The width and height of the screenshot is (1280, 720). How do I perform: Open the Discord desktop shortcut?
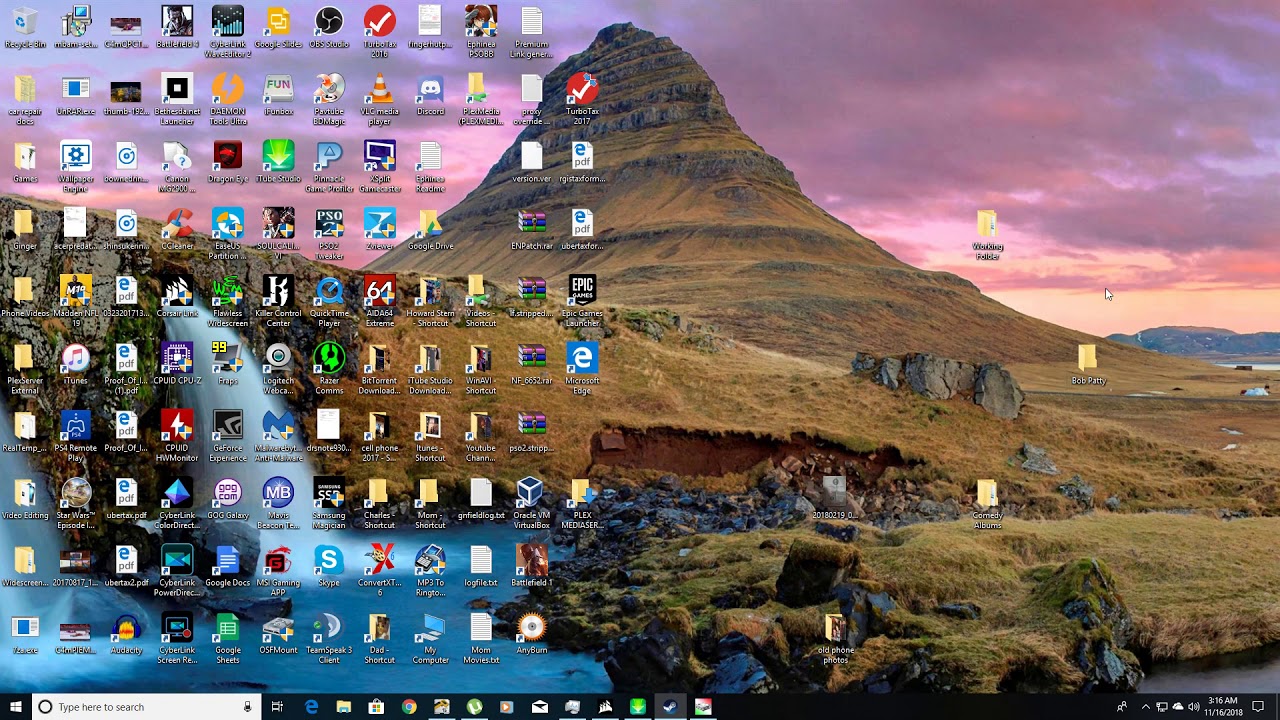click(430, 95)
